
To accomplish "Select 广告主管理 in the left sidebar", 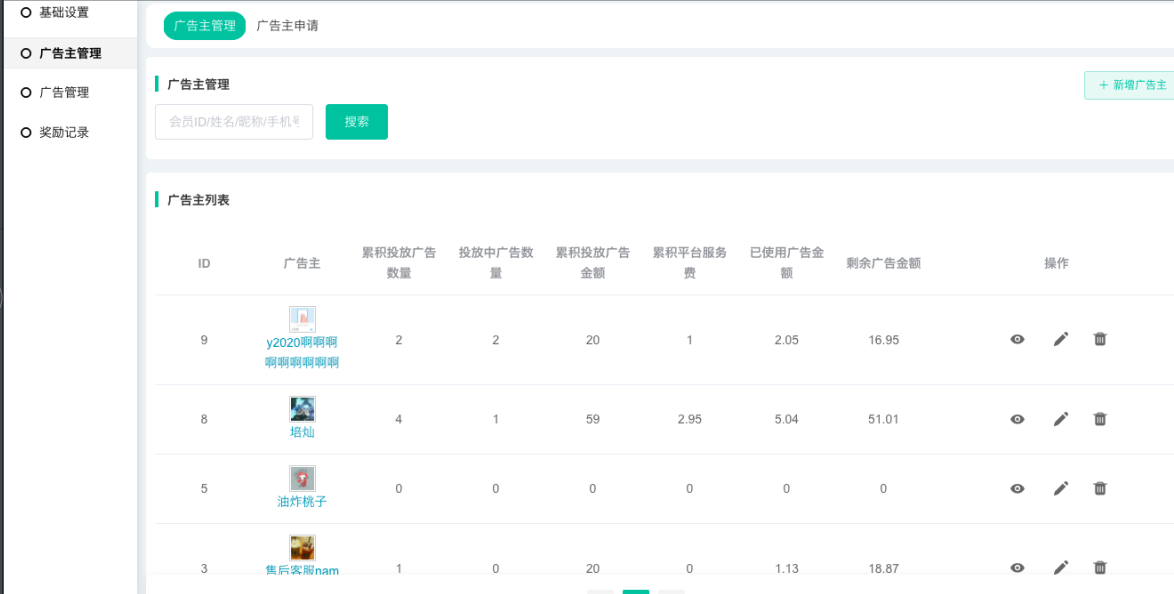I will tap(70, 53).
